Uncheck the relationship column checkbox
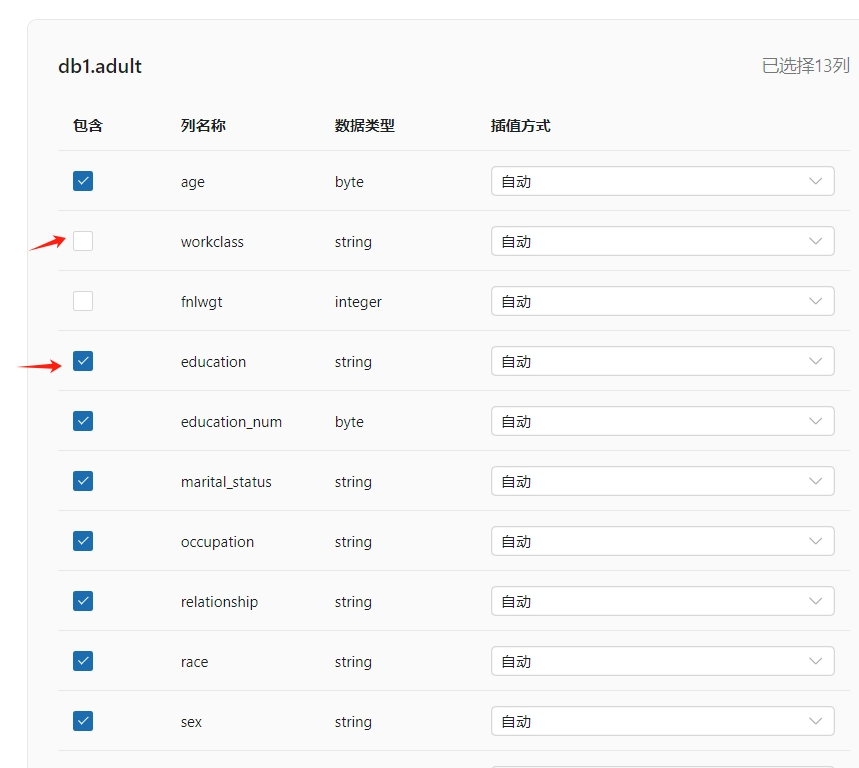 [x=83, y=601]
